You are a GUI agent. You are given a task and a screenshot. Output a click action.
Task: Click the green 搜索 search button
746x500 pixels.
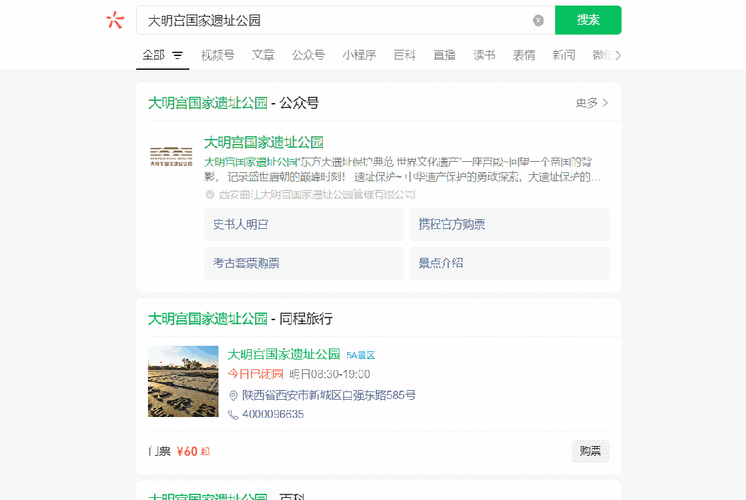(588, 20)
